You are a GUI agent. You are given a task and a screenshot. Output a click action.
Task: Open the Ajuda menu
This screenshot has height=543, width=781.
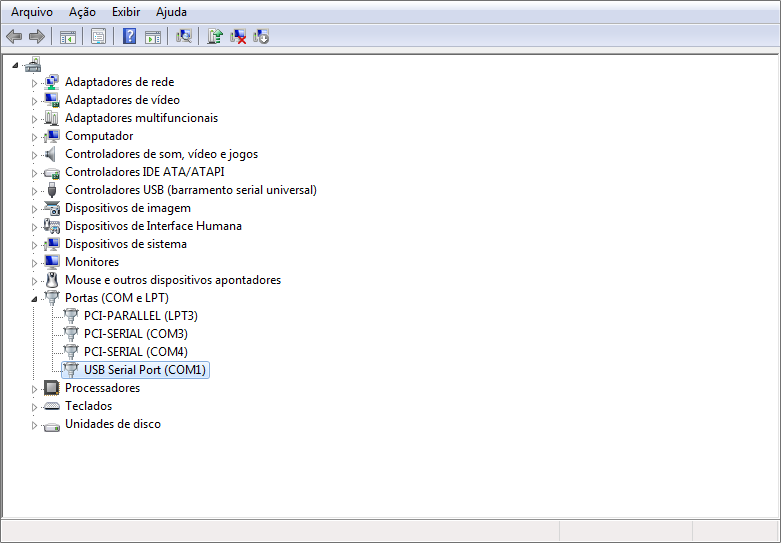point(171,12)
